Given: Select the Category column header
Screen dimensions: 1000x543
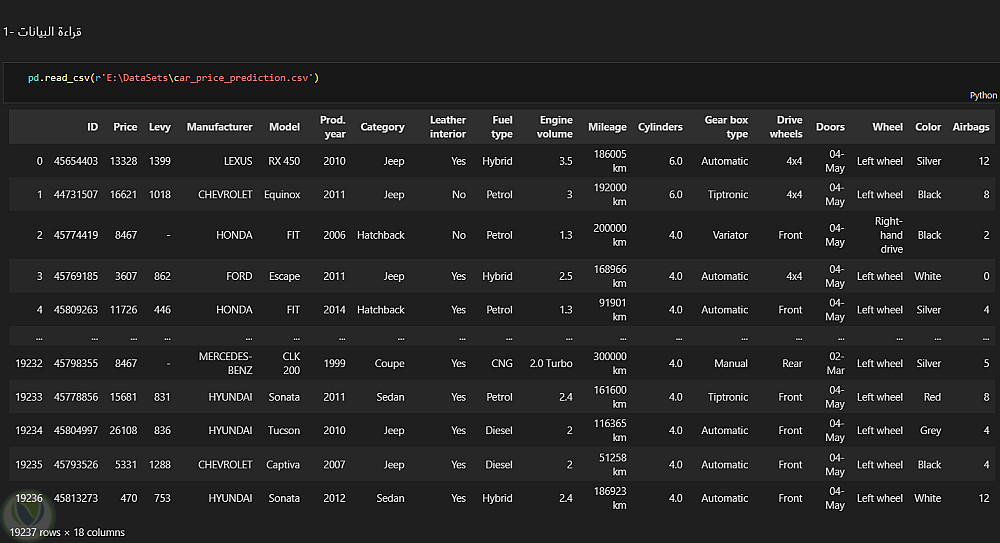Looking at the screenshot, I should [x=382, y=127].
